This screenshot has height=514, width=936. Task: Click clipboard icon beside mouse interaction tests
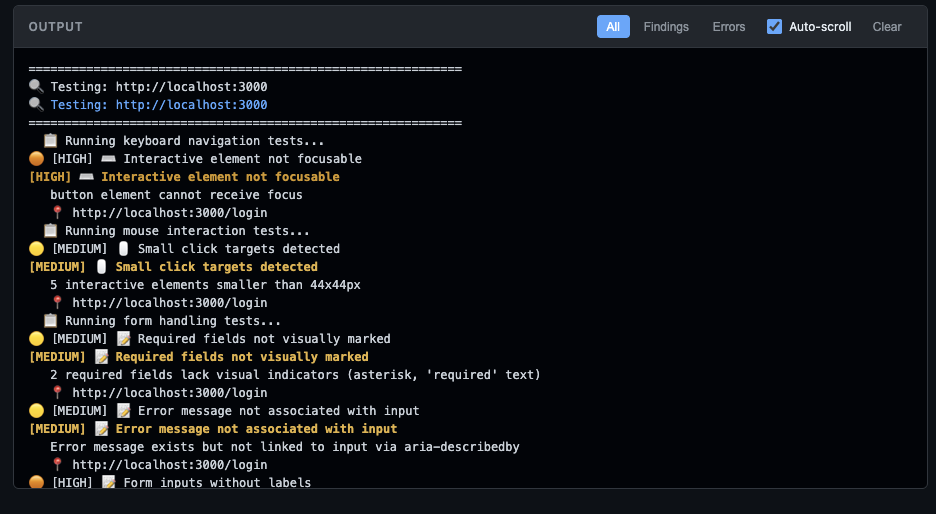50,230
